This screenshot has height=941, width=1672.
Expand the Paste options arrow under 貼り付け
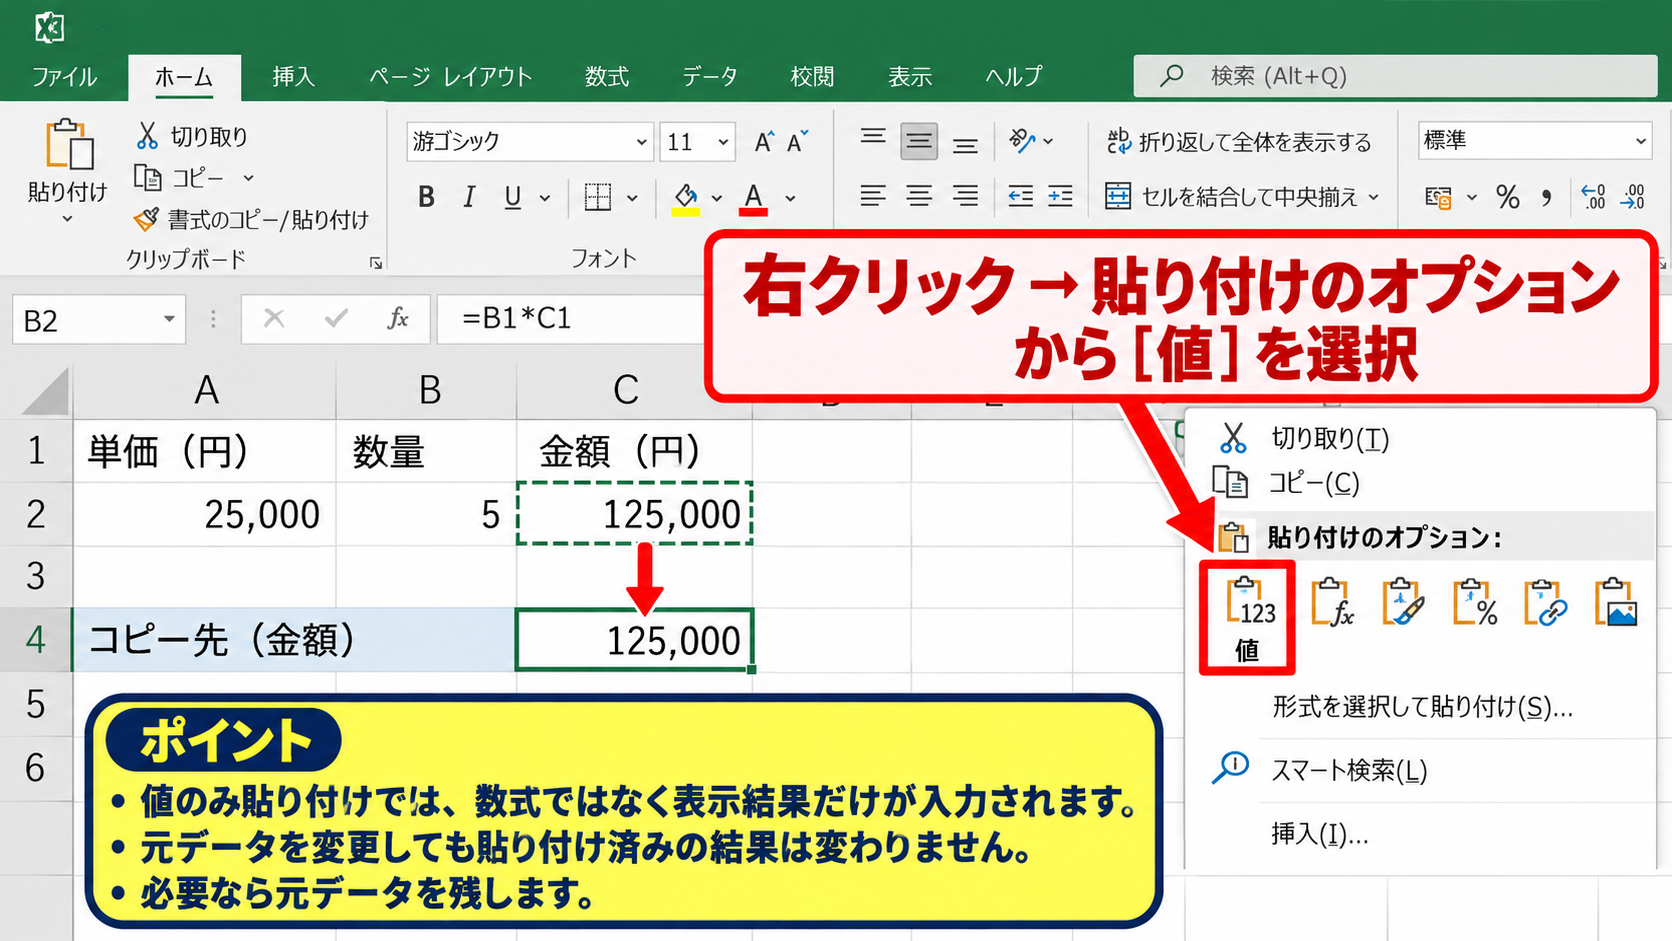pos(67,219)
